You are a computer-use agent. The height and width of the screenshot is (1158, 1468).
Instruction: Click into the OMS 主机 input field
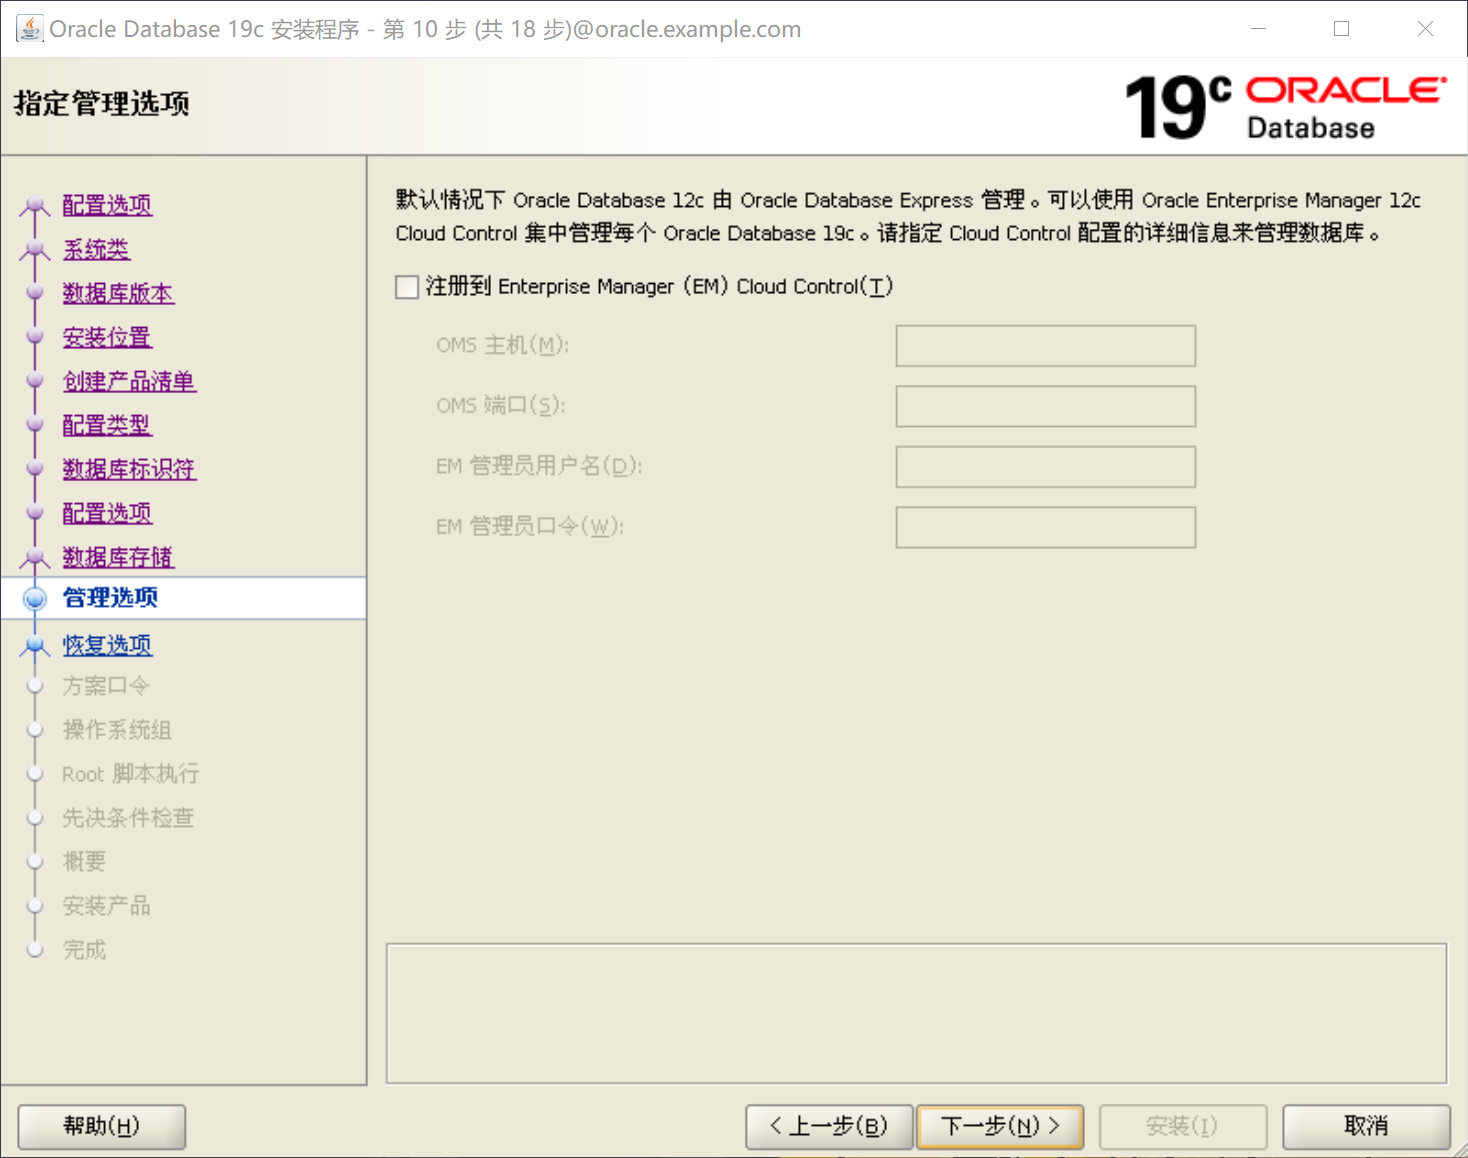click(x=1045, y=345)
